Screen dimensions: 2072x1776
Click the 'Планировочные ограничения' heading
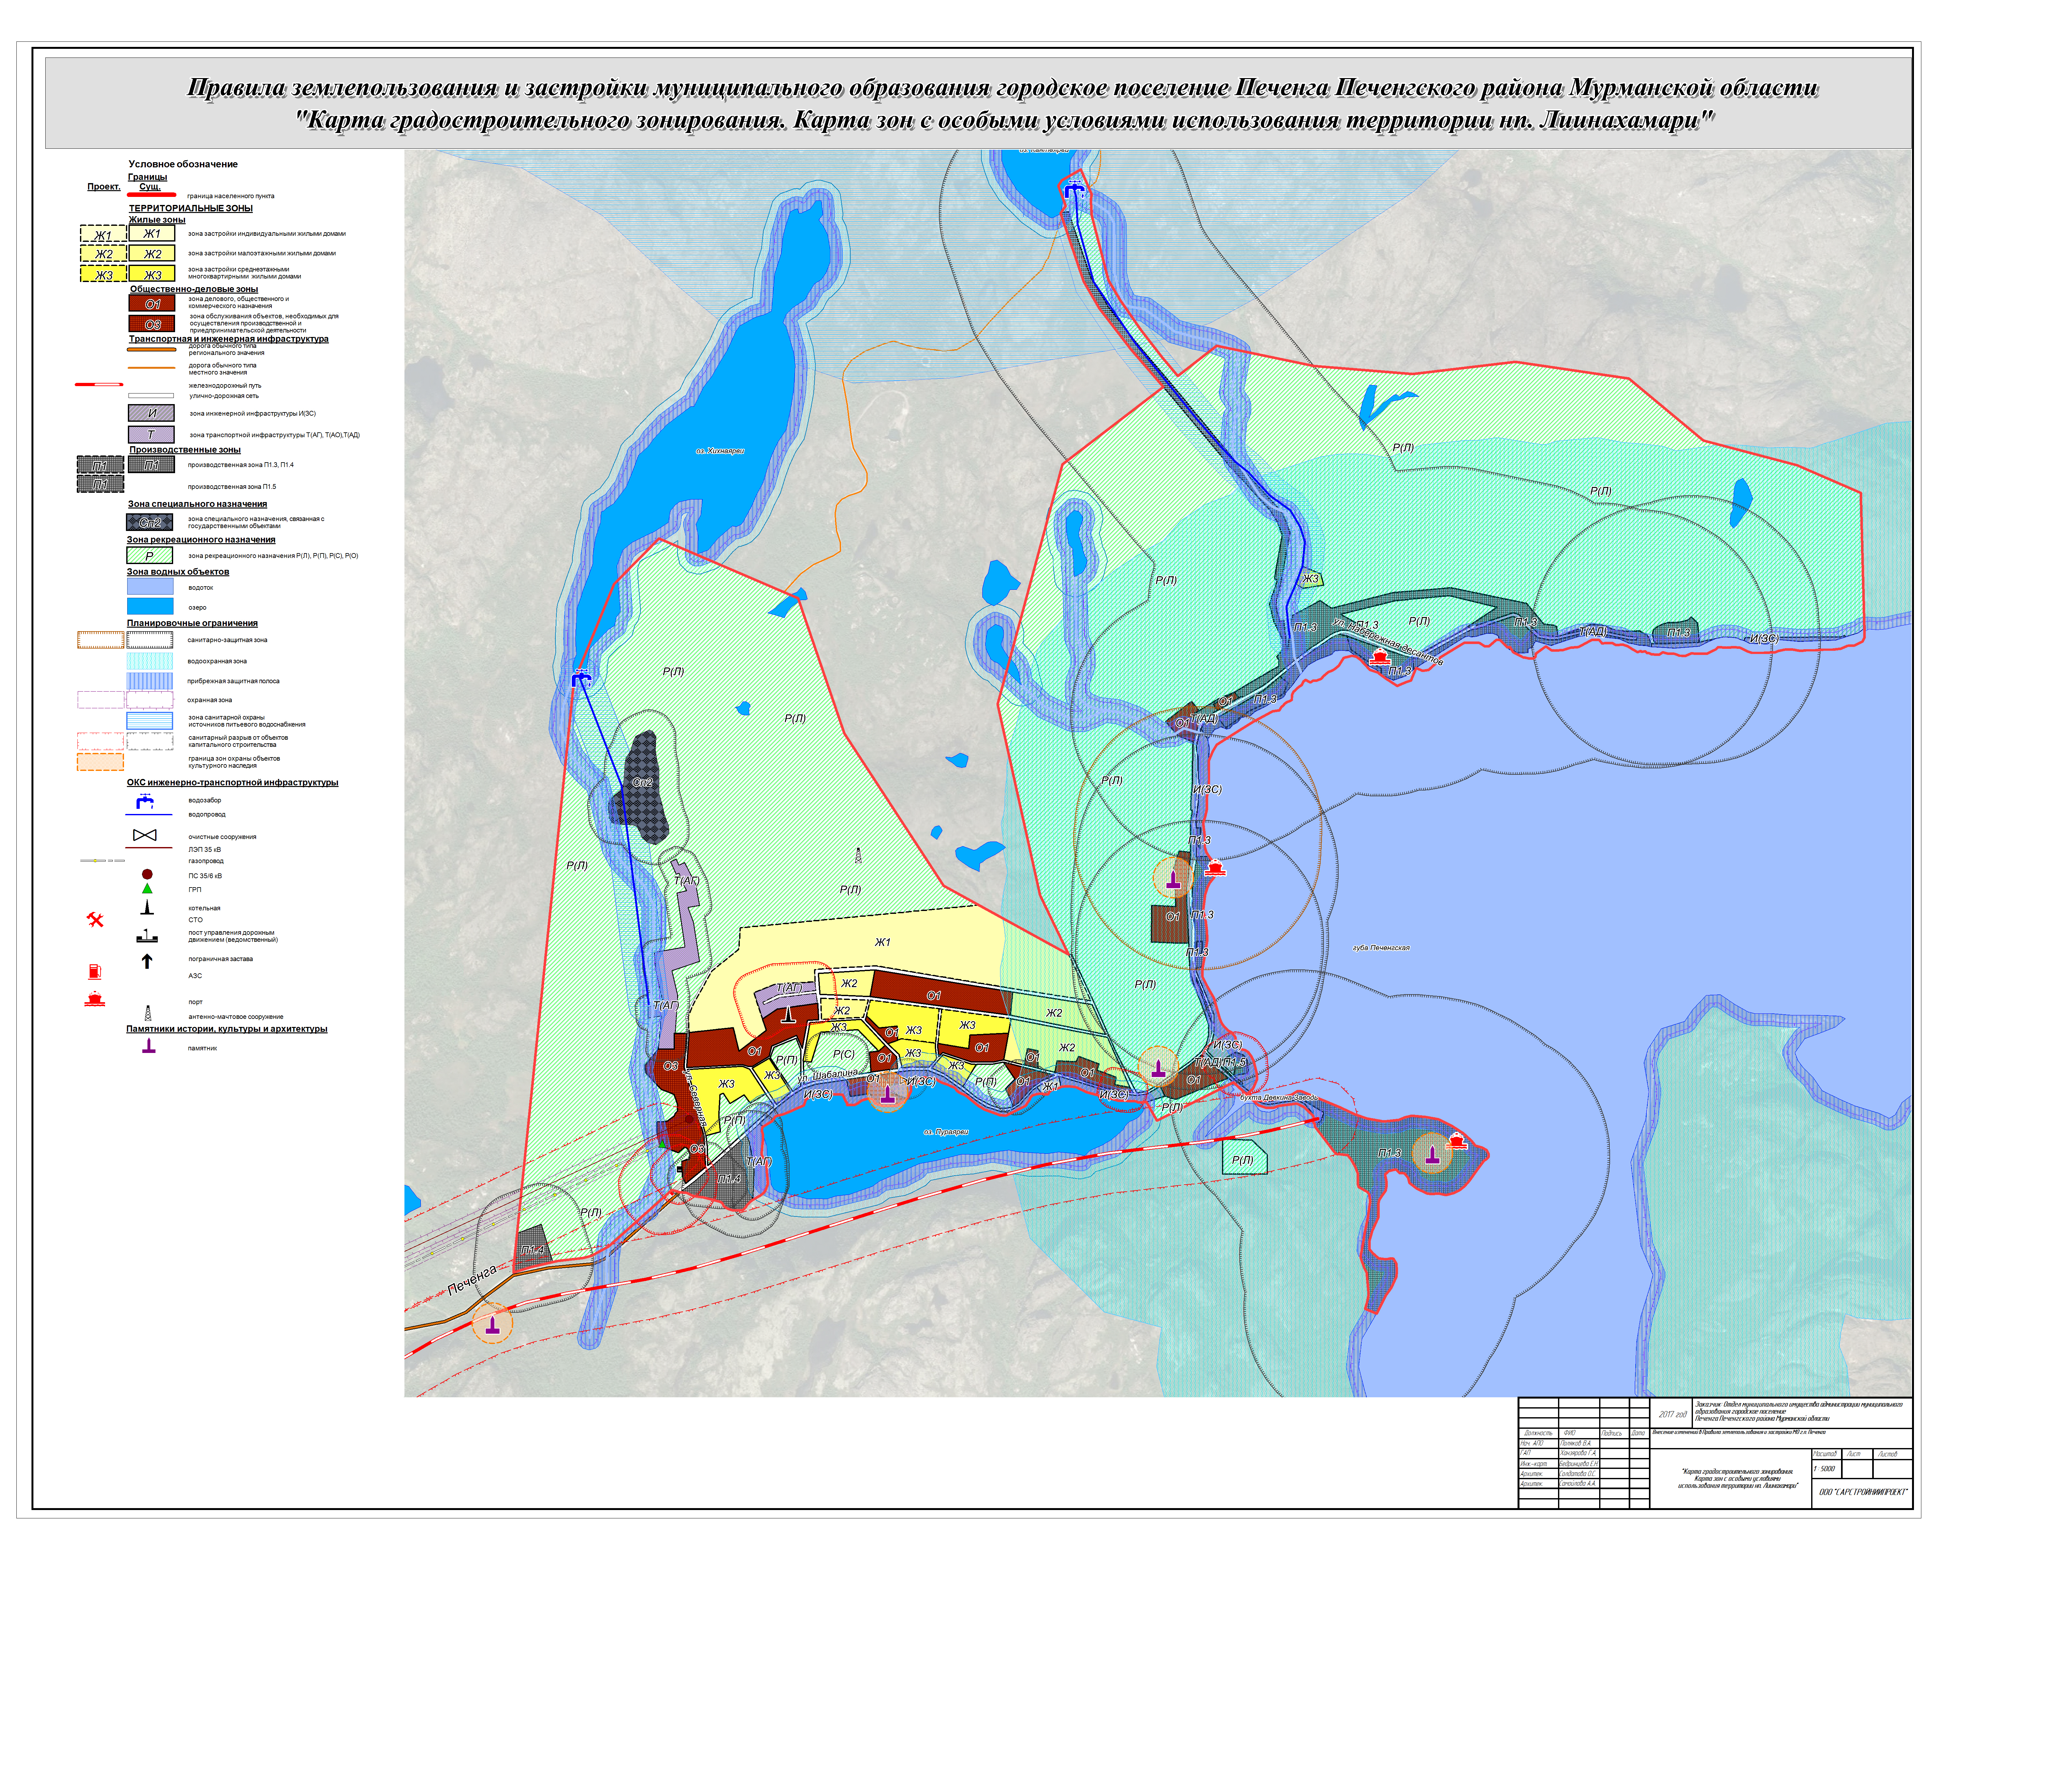click(x=192, y=623)
